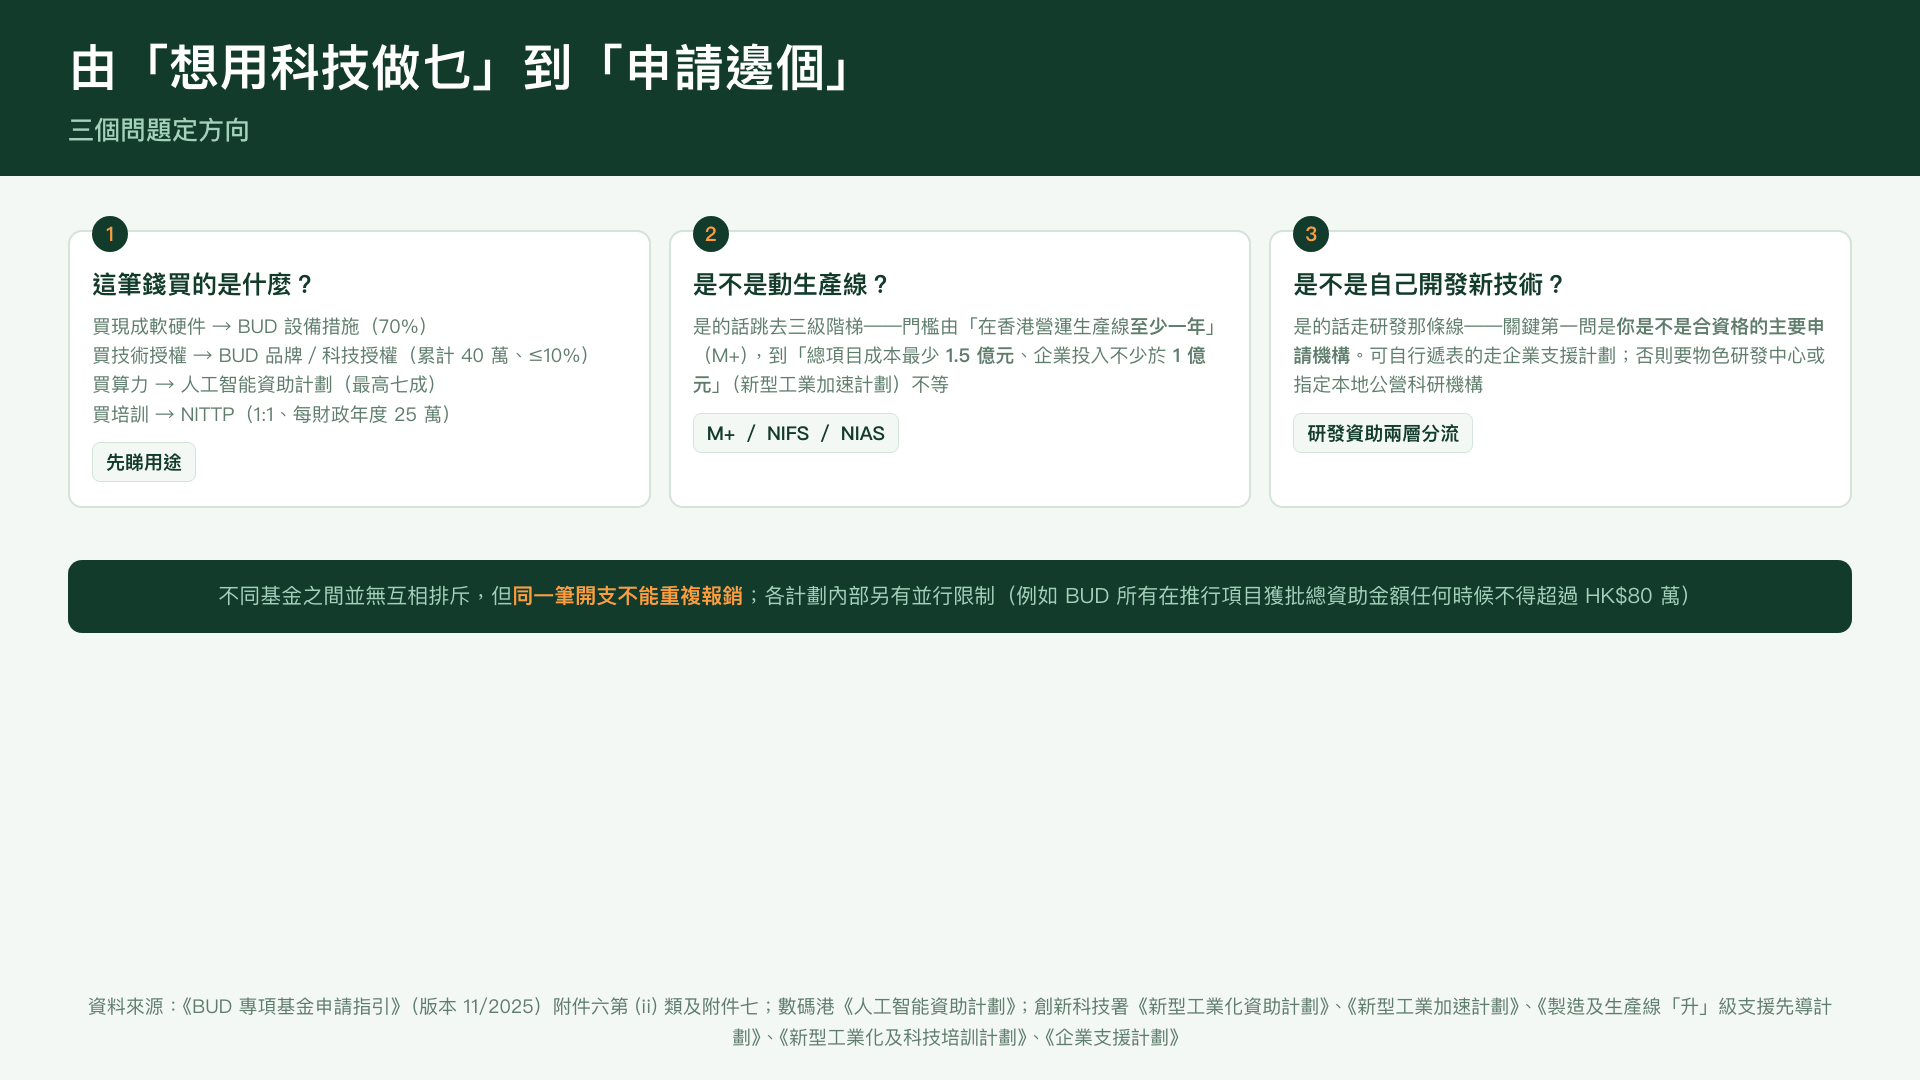
Task: Click line 買現成軟硬件 → BUD 設備措施
Action: [x=260, y=326]
